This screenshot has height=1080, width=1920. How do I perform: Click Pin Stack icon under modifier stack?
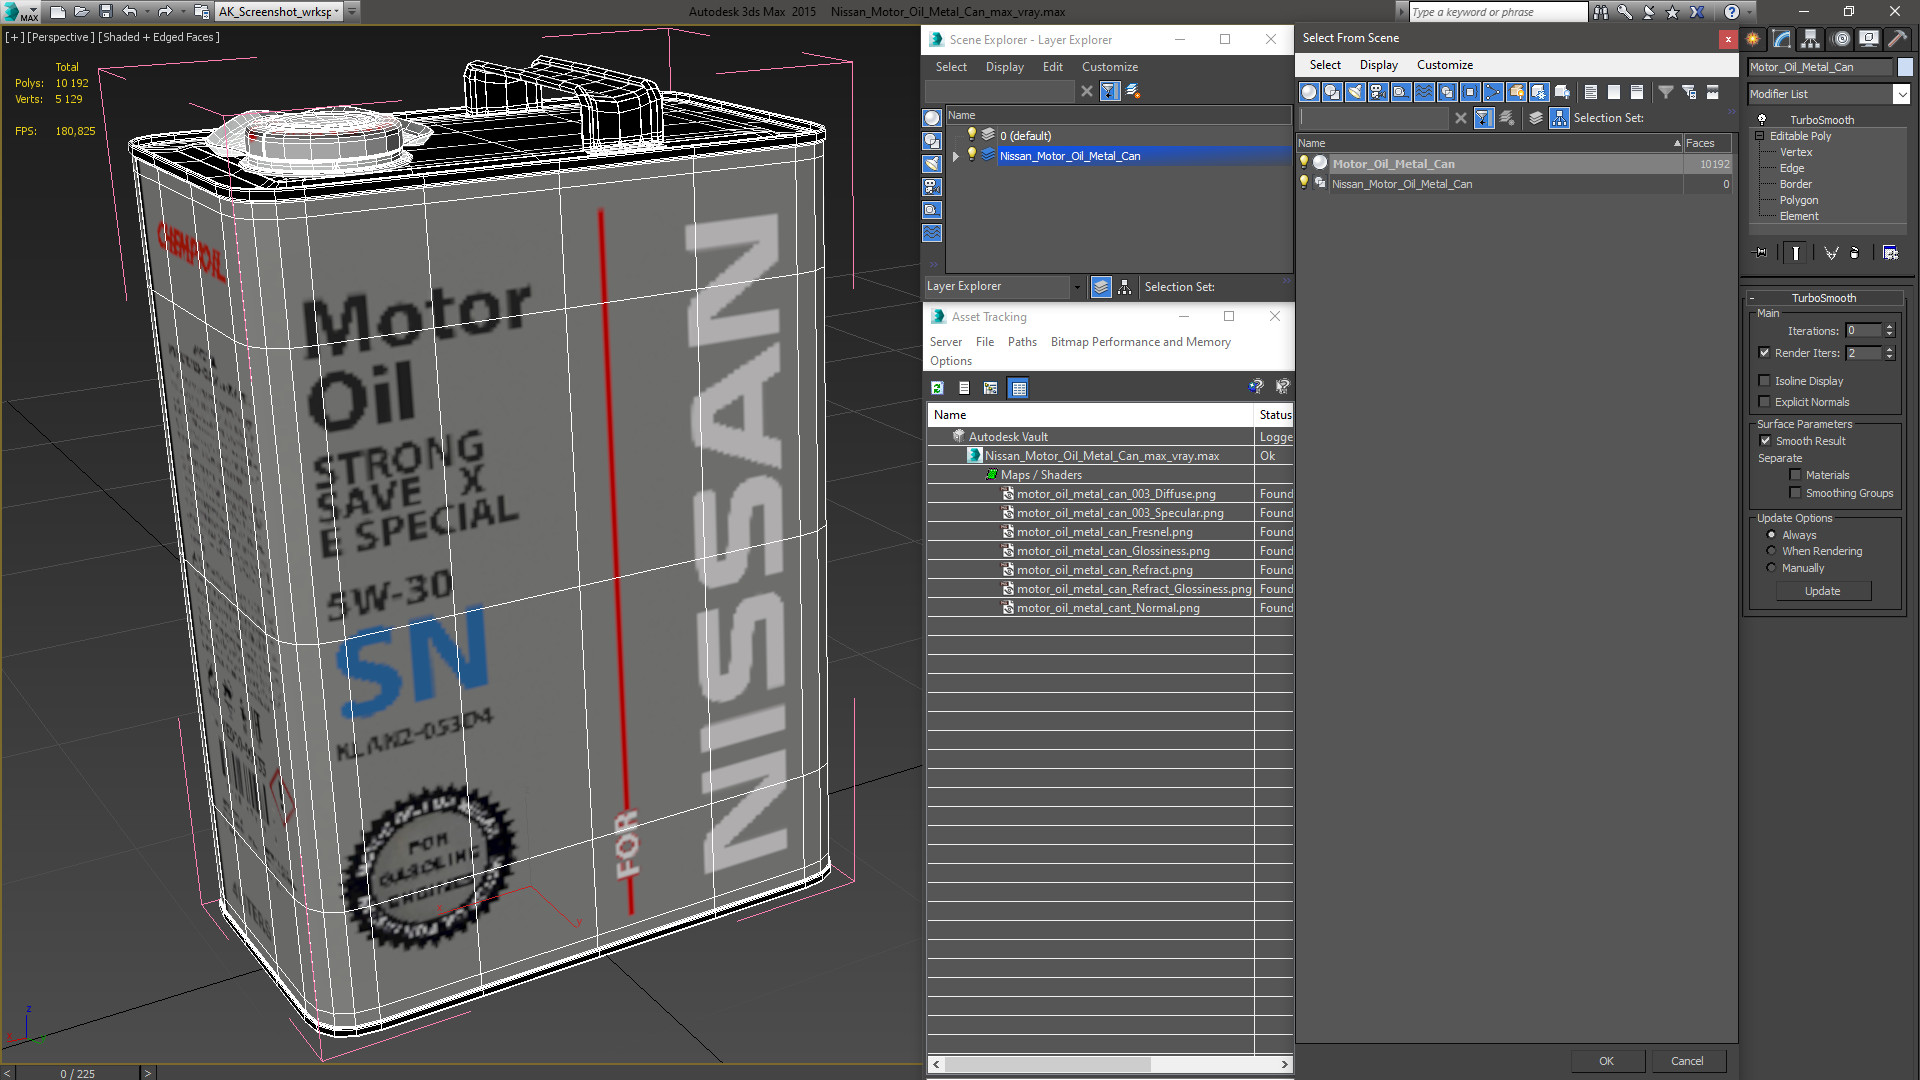point(1761,253)
